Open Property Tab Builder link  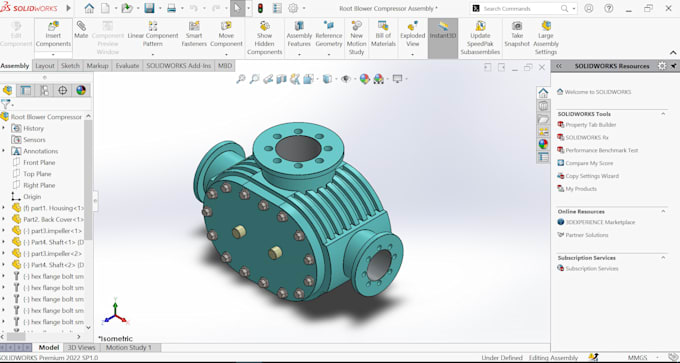click(591, 125)
